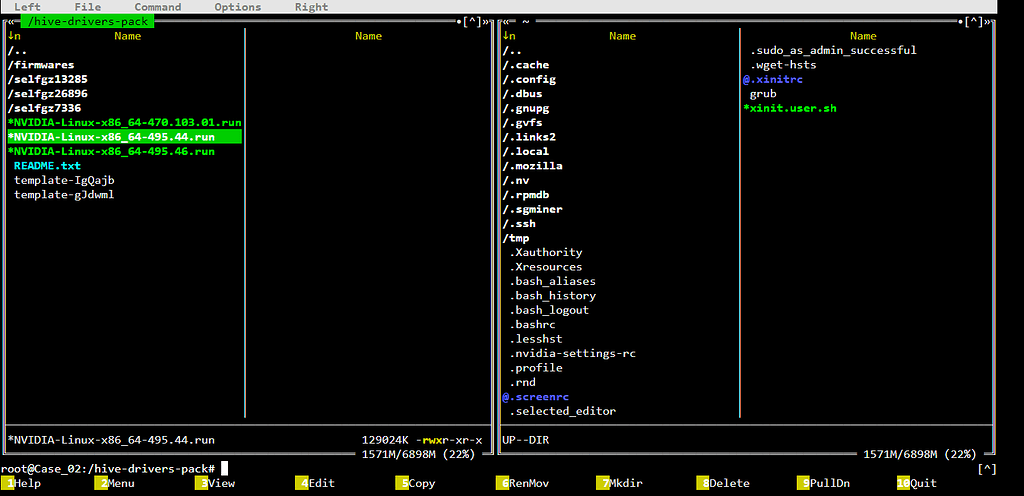Click the F8 Delete button
1024x496 pixels.
(728, 483)
